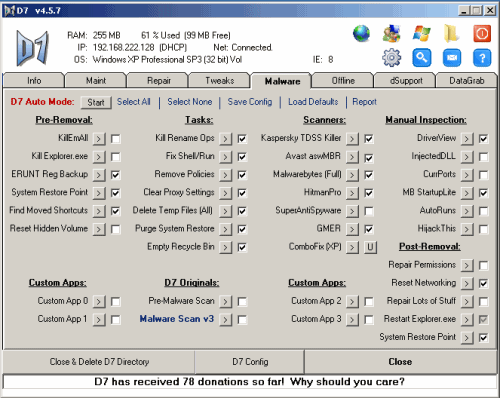
Task: Run KillEmAll with its arrow button
Action: [99, 139]
